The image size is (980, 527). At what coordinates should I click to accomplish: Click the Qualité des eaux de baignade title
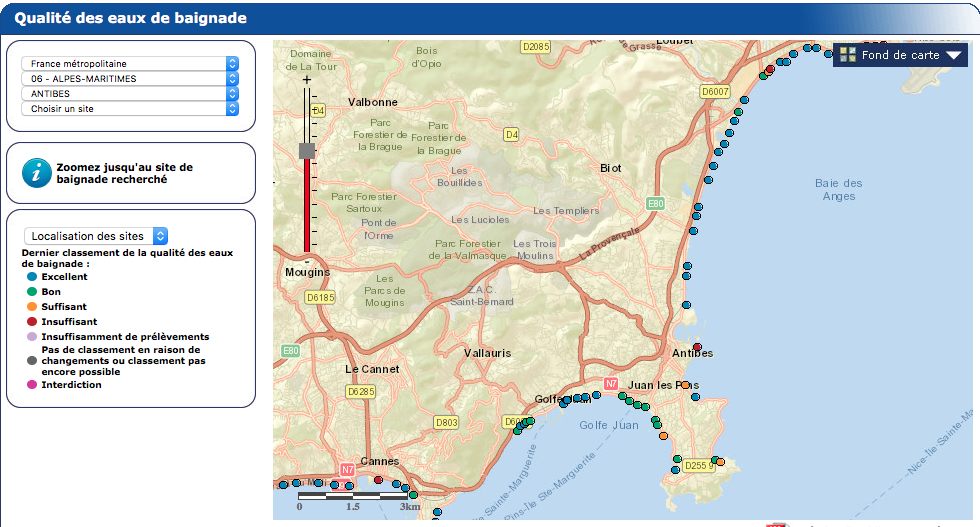click(x=130, y=18)
